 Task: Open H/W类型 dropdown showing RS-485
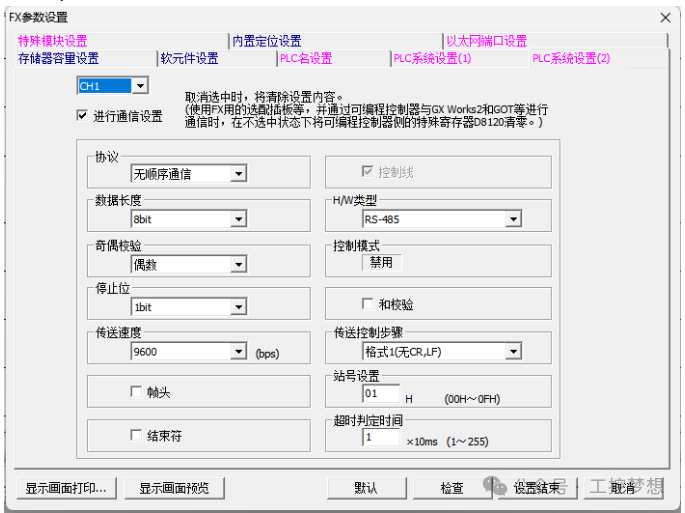(x=514, y=218)
